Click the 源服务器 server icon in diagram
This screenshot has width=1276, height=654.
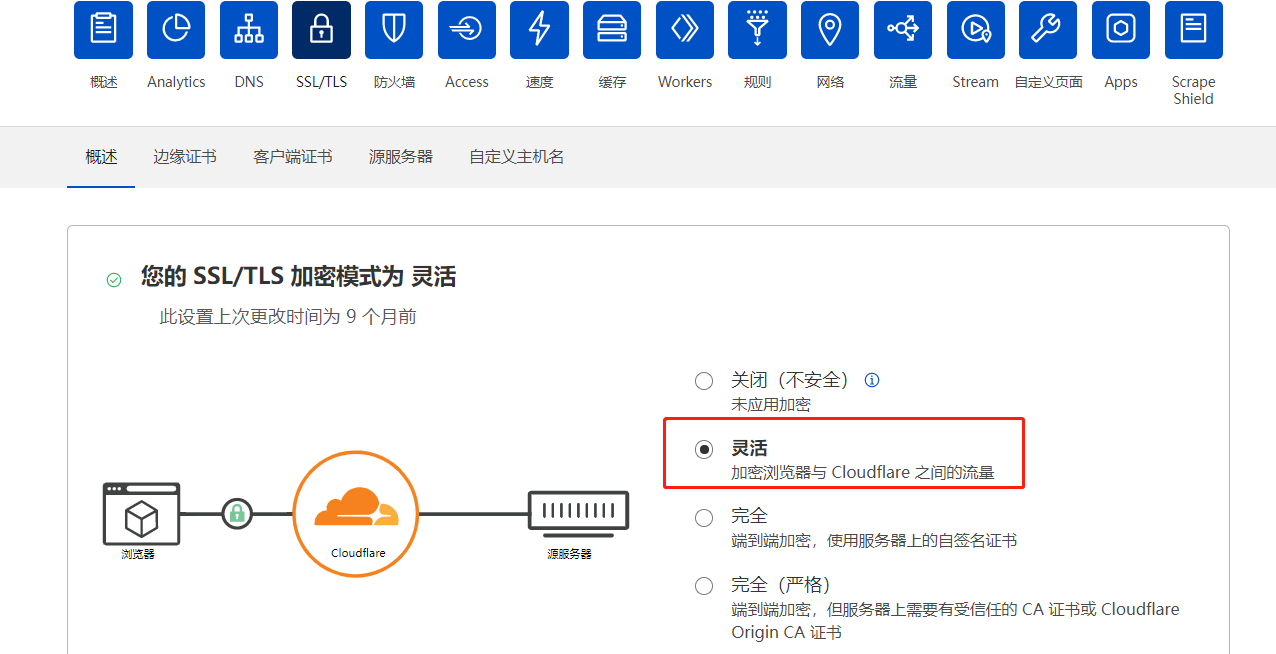[578, 513]
